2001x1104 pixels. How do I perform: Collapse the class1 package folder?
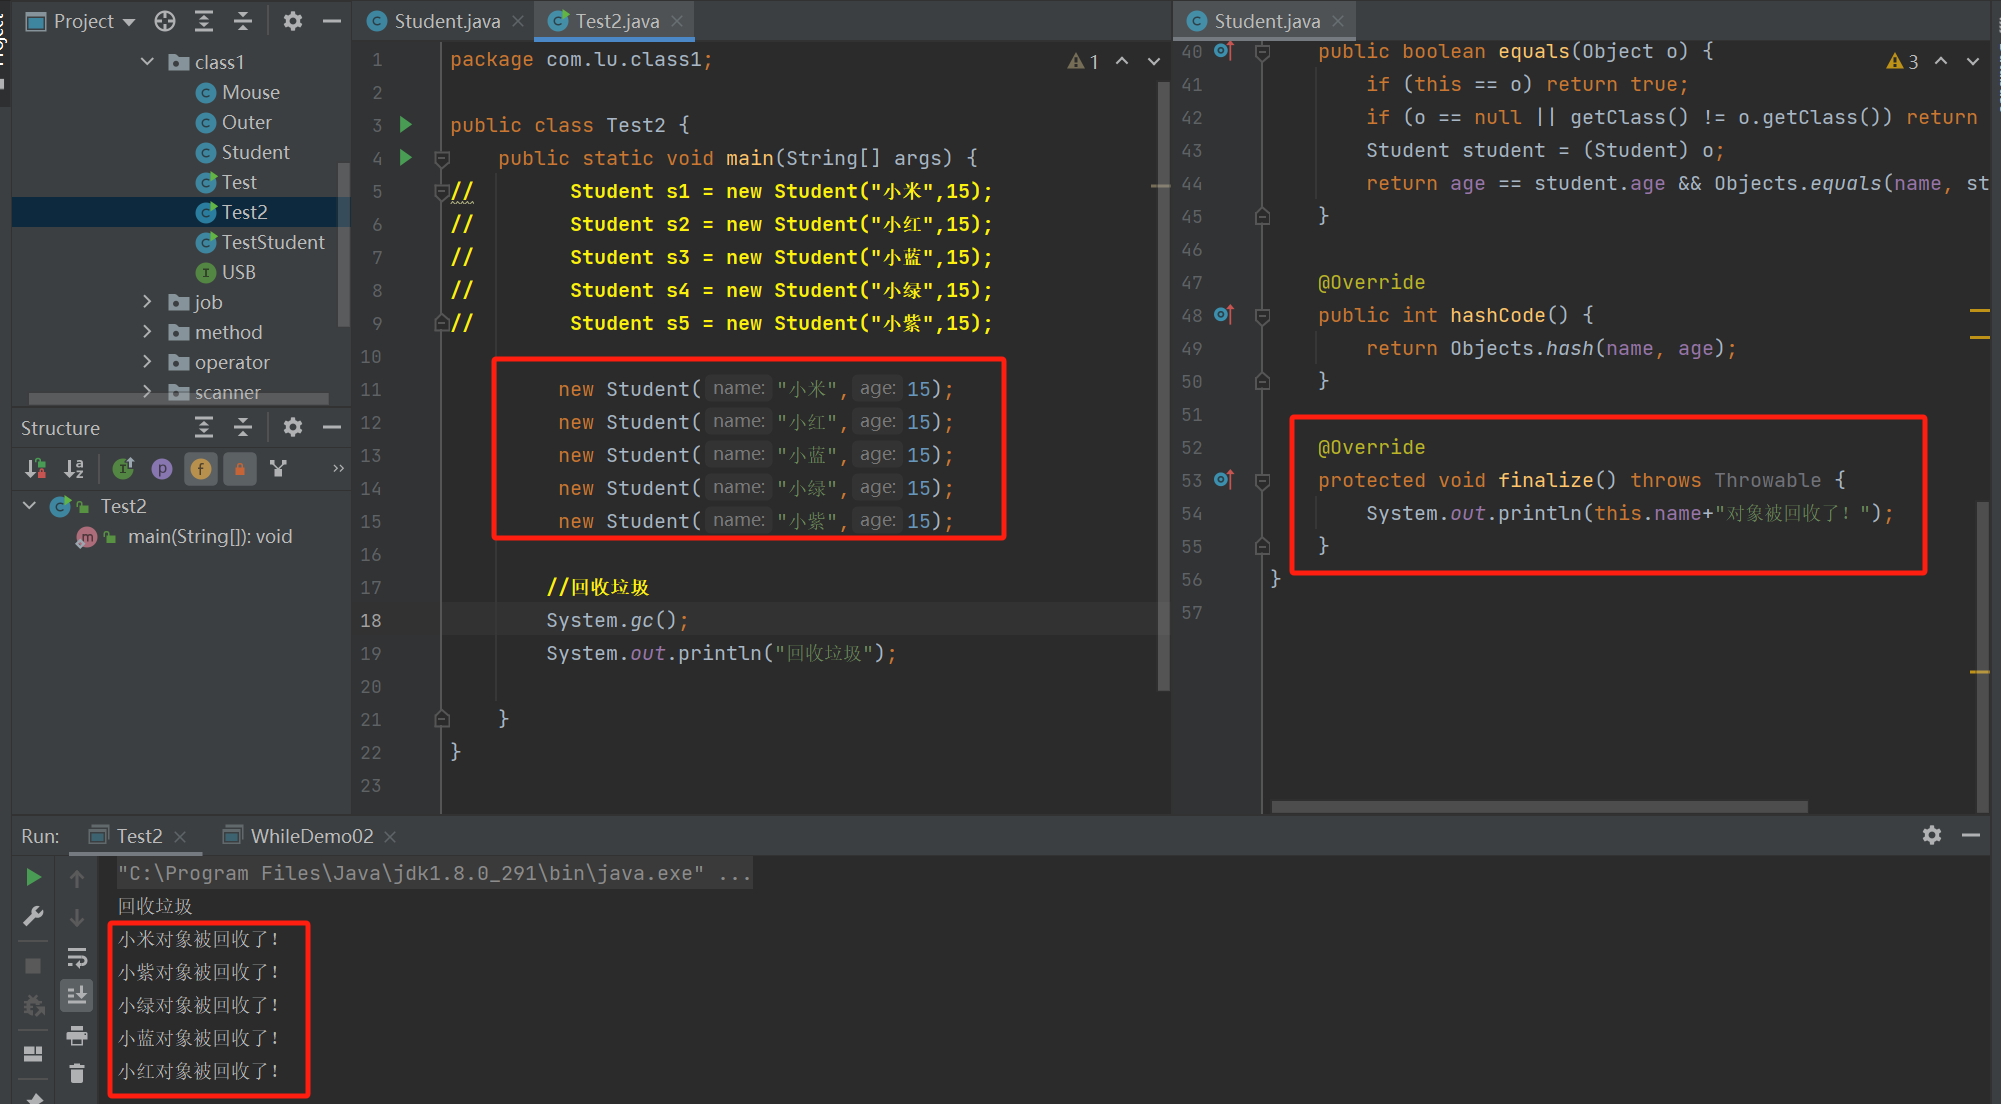pos(147,62)
